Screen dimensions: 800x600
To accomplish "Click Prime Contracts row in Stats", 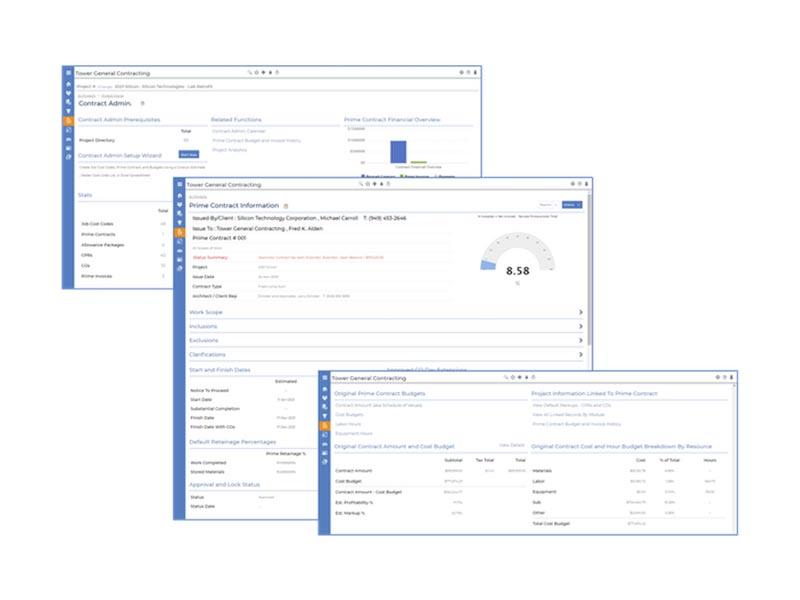I will [123, 234].
